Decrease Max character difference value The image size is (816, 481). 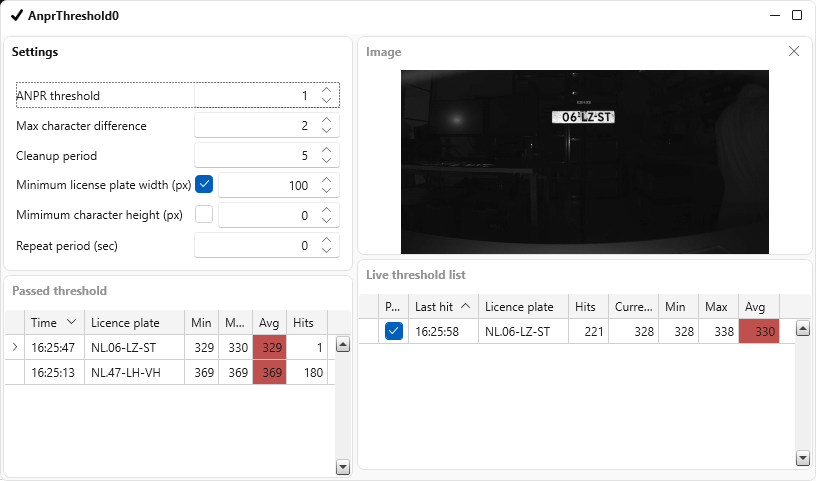pos(326,131)
